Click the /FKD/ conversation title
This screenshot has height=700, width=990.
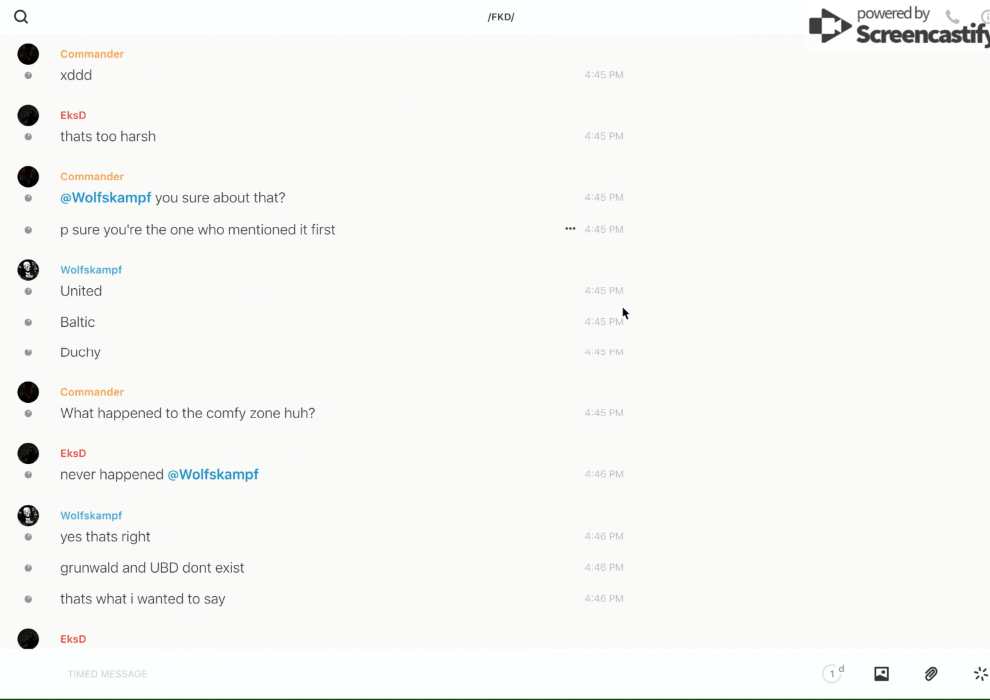pos(500,17)
